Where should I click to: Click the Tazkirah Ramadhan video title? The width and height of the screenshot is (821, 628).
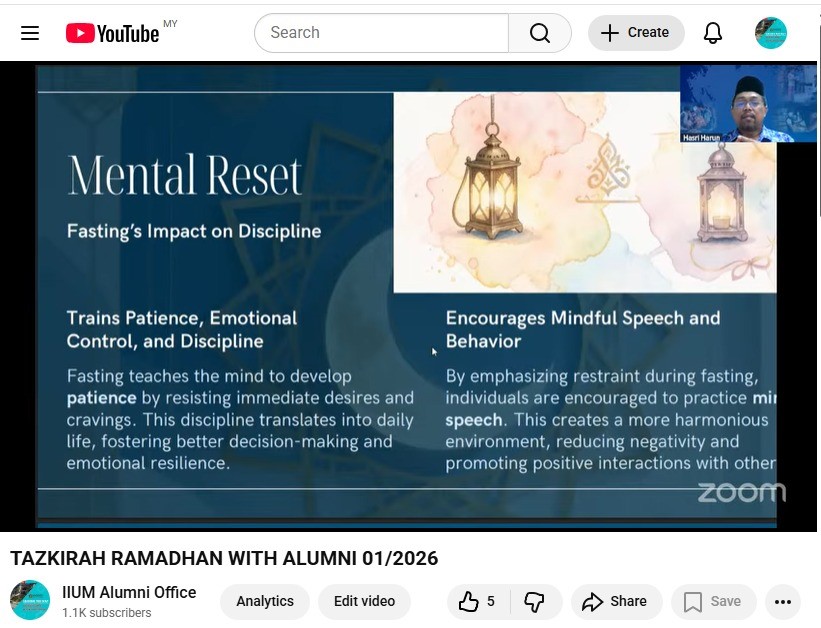(x=224, y=558)
